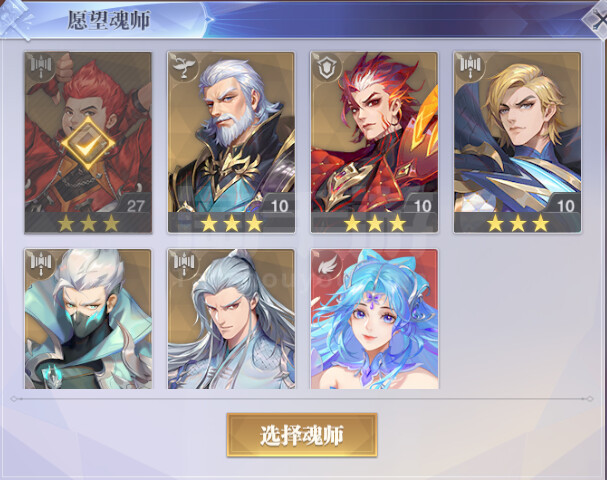607x480 pixels.
Task: Click the 愿望魂师 title header
Action: (x=109, y=20)
